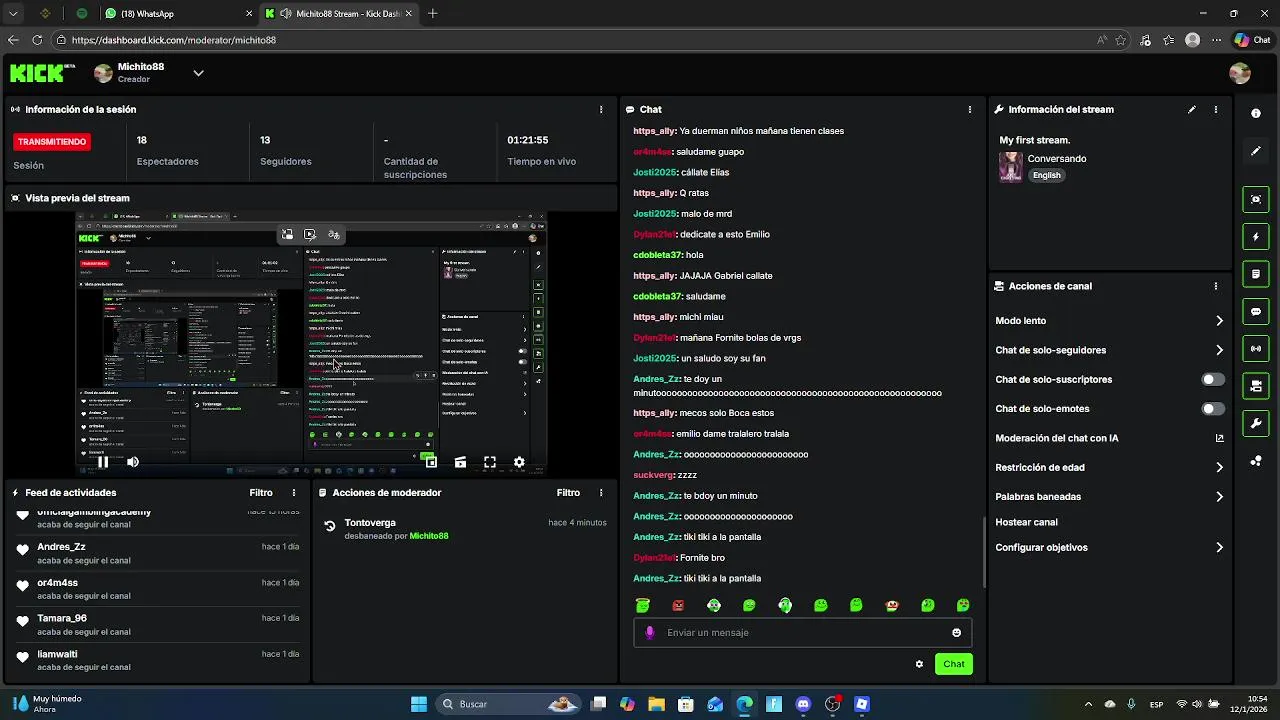Image resolution: width=1280 pixels, height=720 pixels.
Task: Toggle the activity feed lightning widget in sidebar
Action: click(x=1256, y=237)
